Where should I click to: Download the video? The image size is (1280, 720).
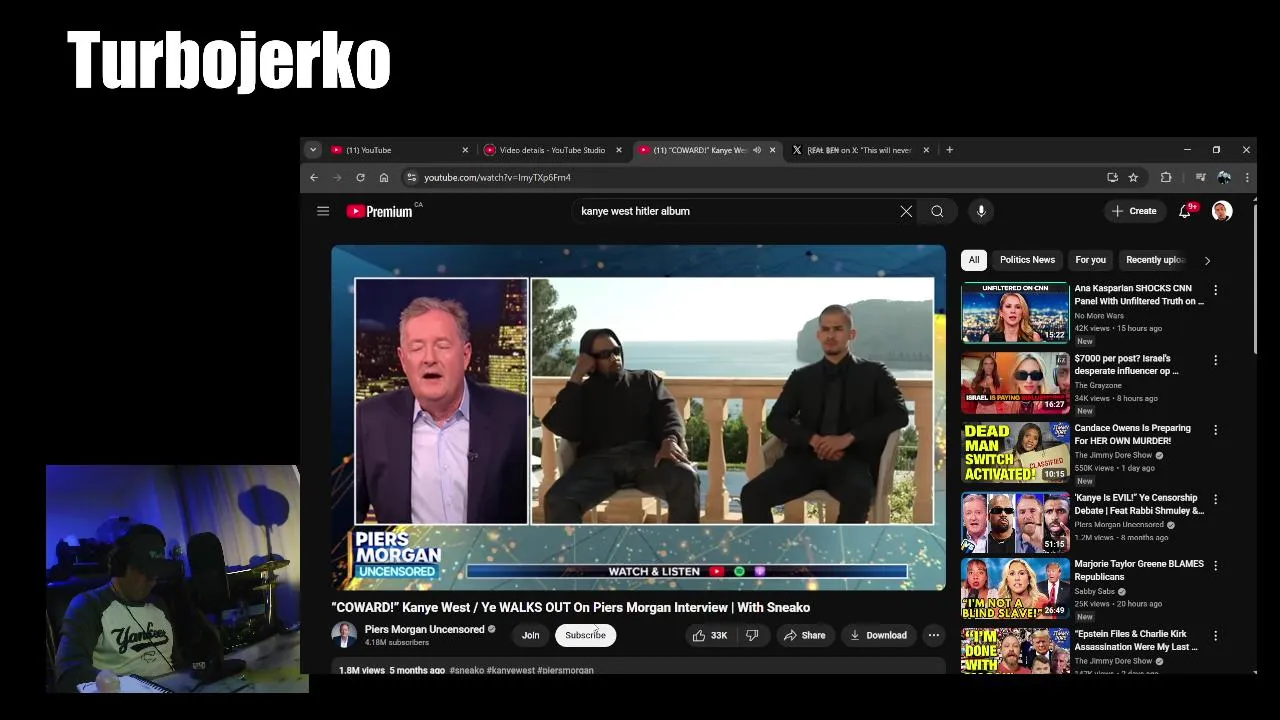(x=878, y=635)
